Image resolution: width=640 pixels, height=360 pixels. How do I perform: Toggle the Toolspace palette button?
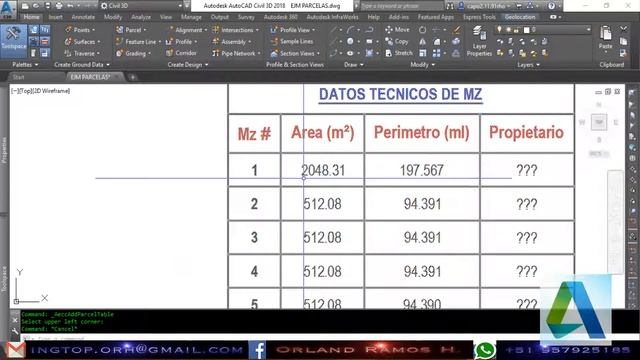coord(13,41)
